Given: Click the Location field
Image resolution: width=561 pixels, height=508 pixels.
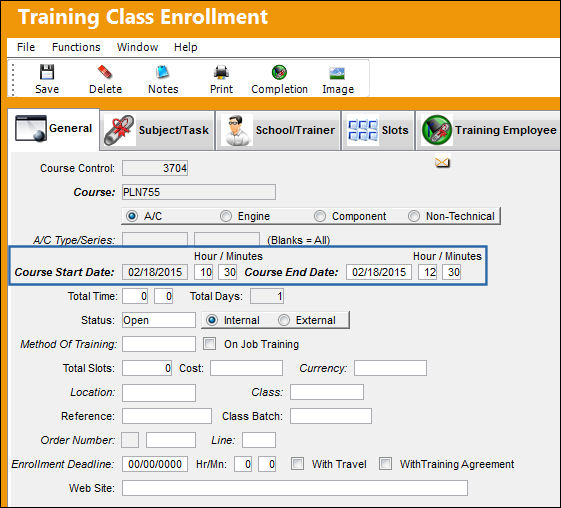Looking at the screenshot, I should point(159,393).
